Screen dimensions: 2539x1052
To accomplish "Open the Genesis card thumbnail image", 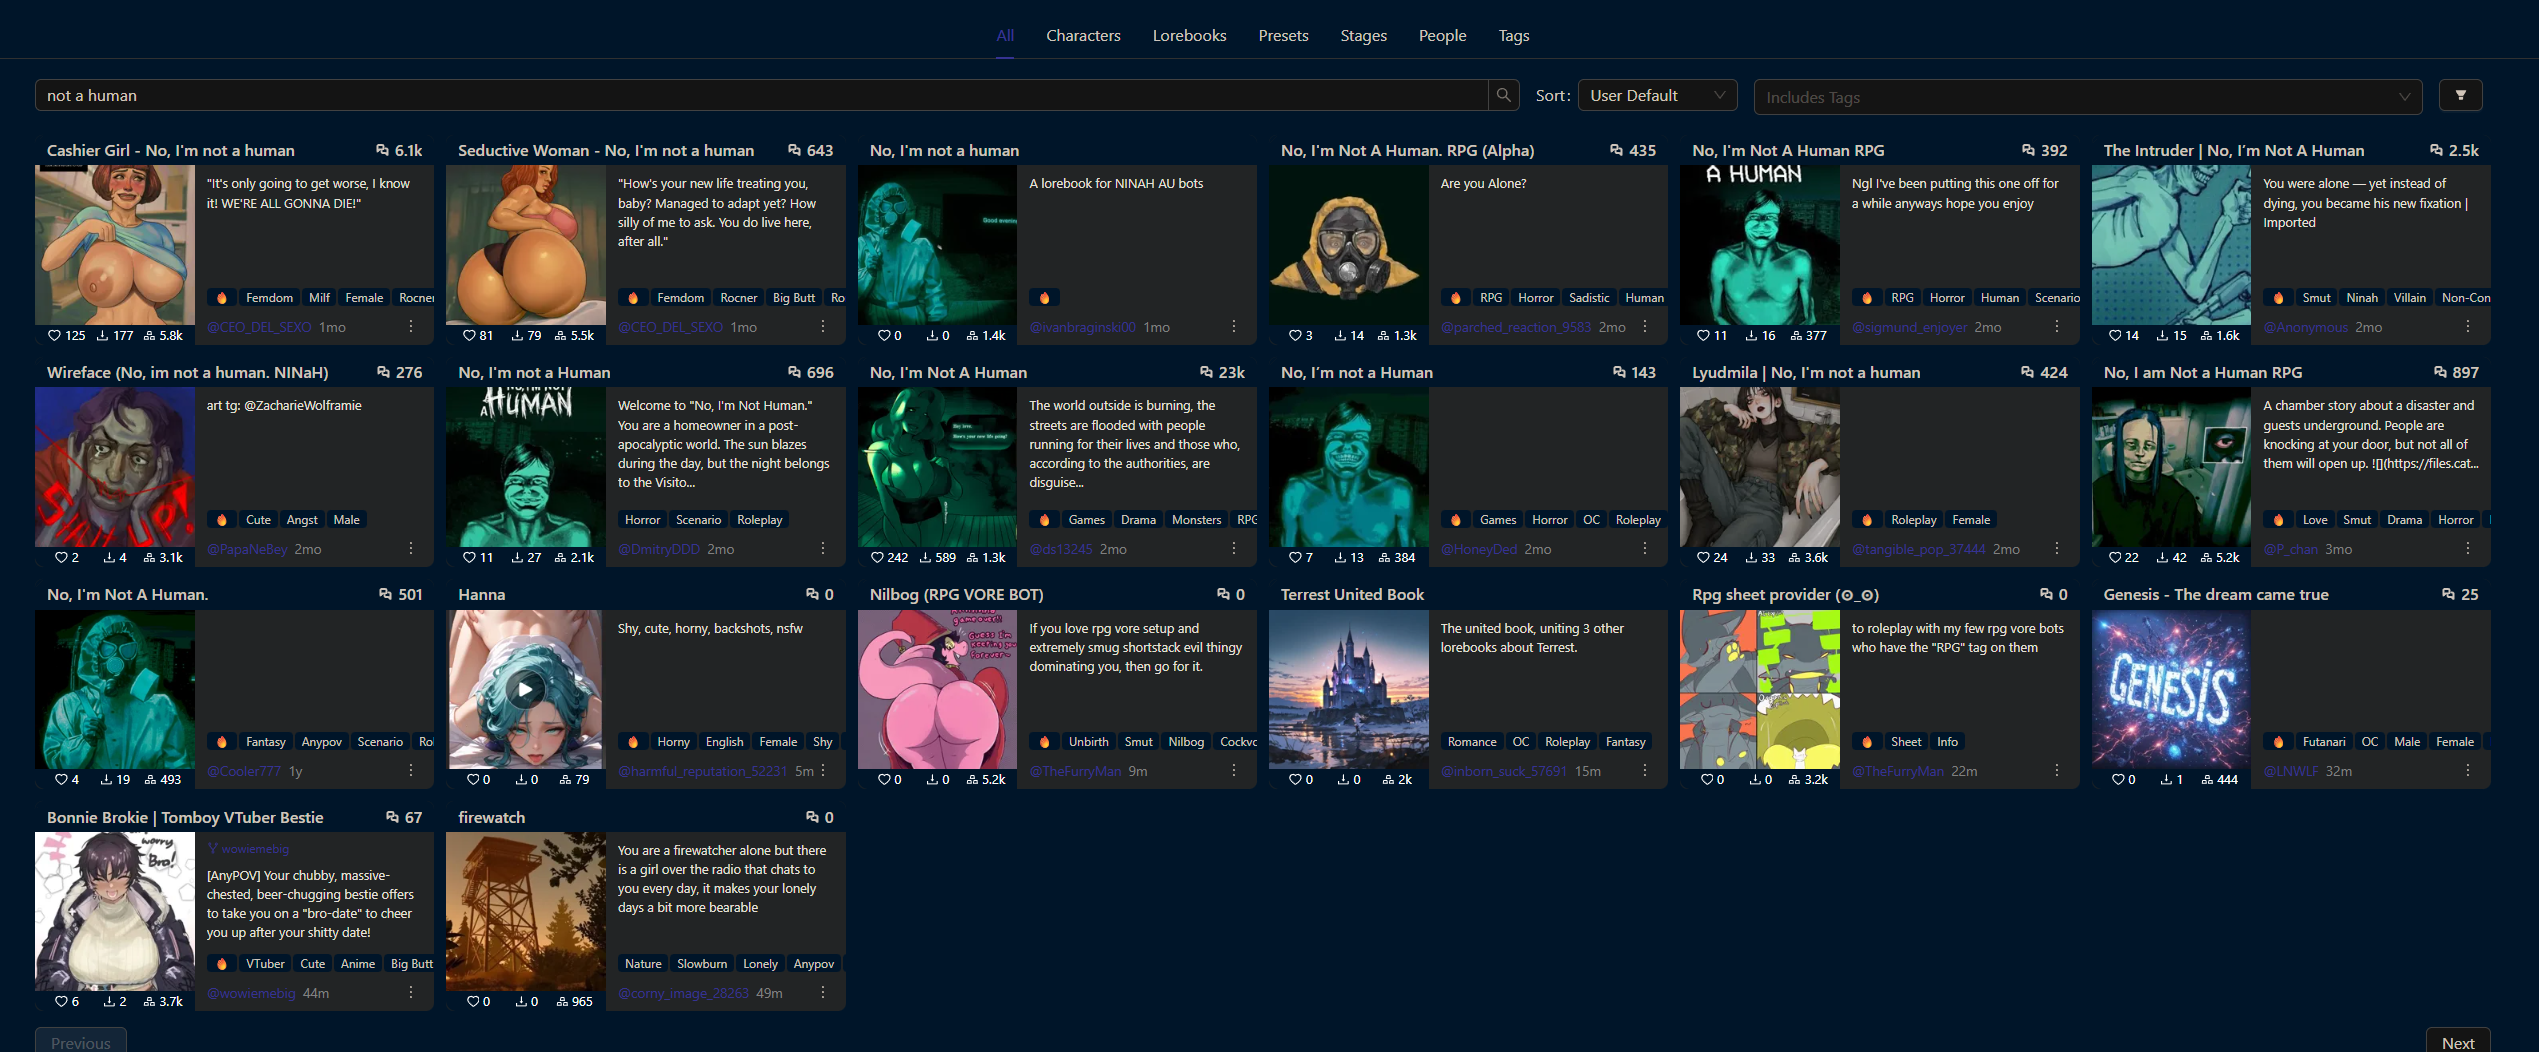I will tap(2171, 690).
